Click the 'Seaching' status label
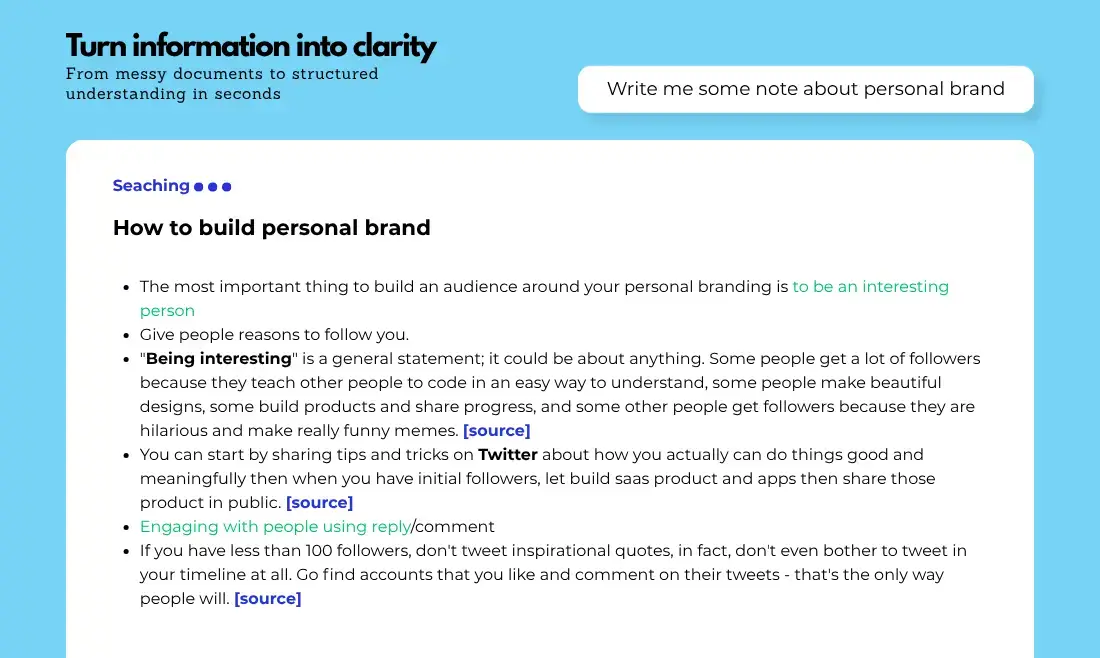Image resolution: width=1100 pixels, height=658 pixels. [151, 186]
